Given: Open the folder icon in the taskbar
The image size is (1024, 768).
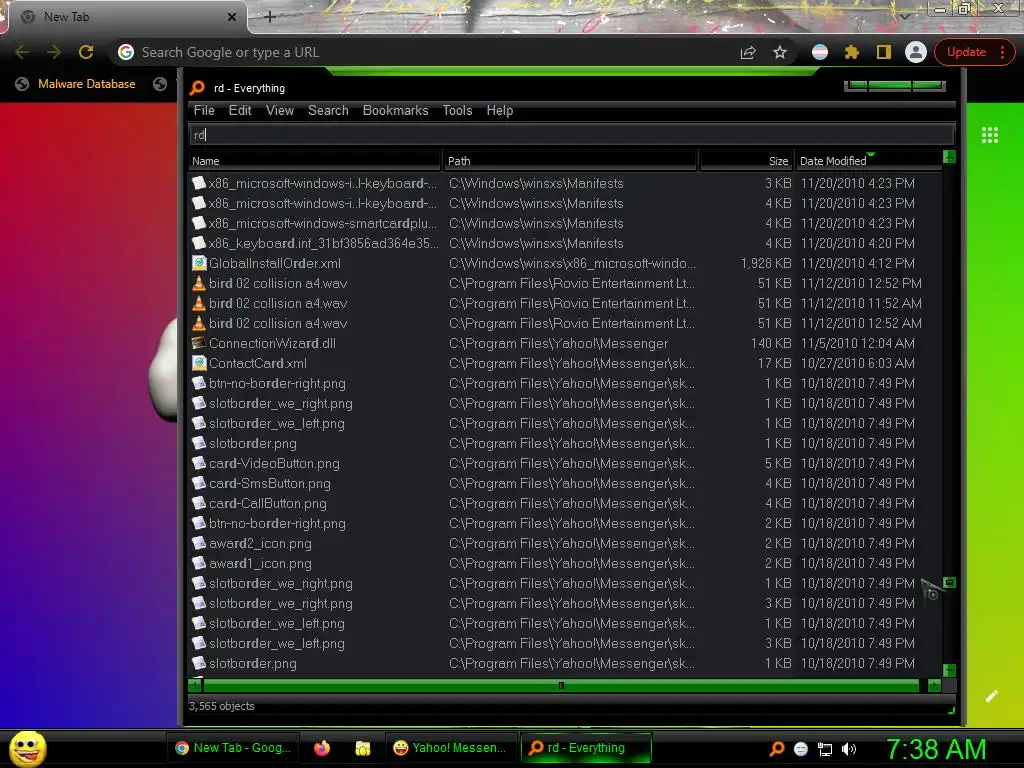Looking at the screenshot, I should point(362,748).
